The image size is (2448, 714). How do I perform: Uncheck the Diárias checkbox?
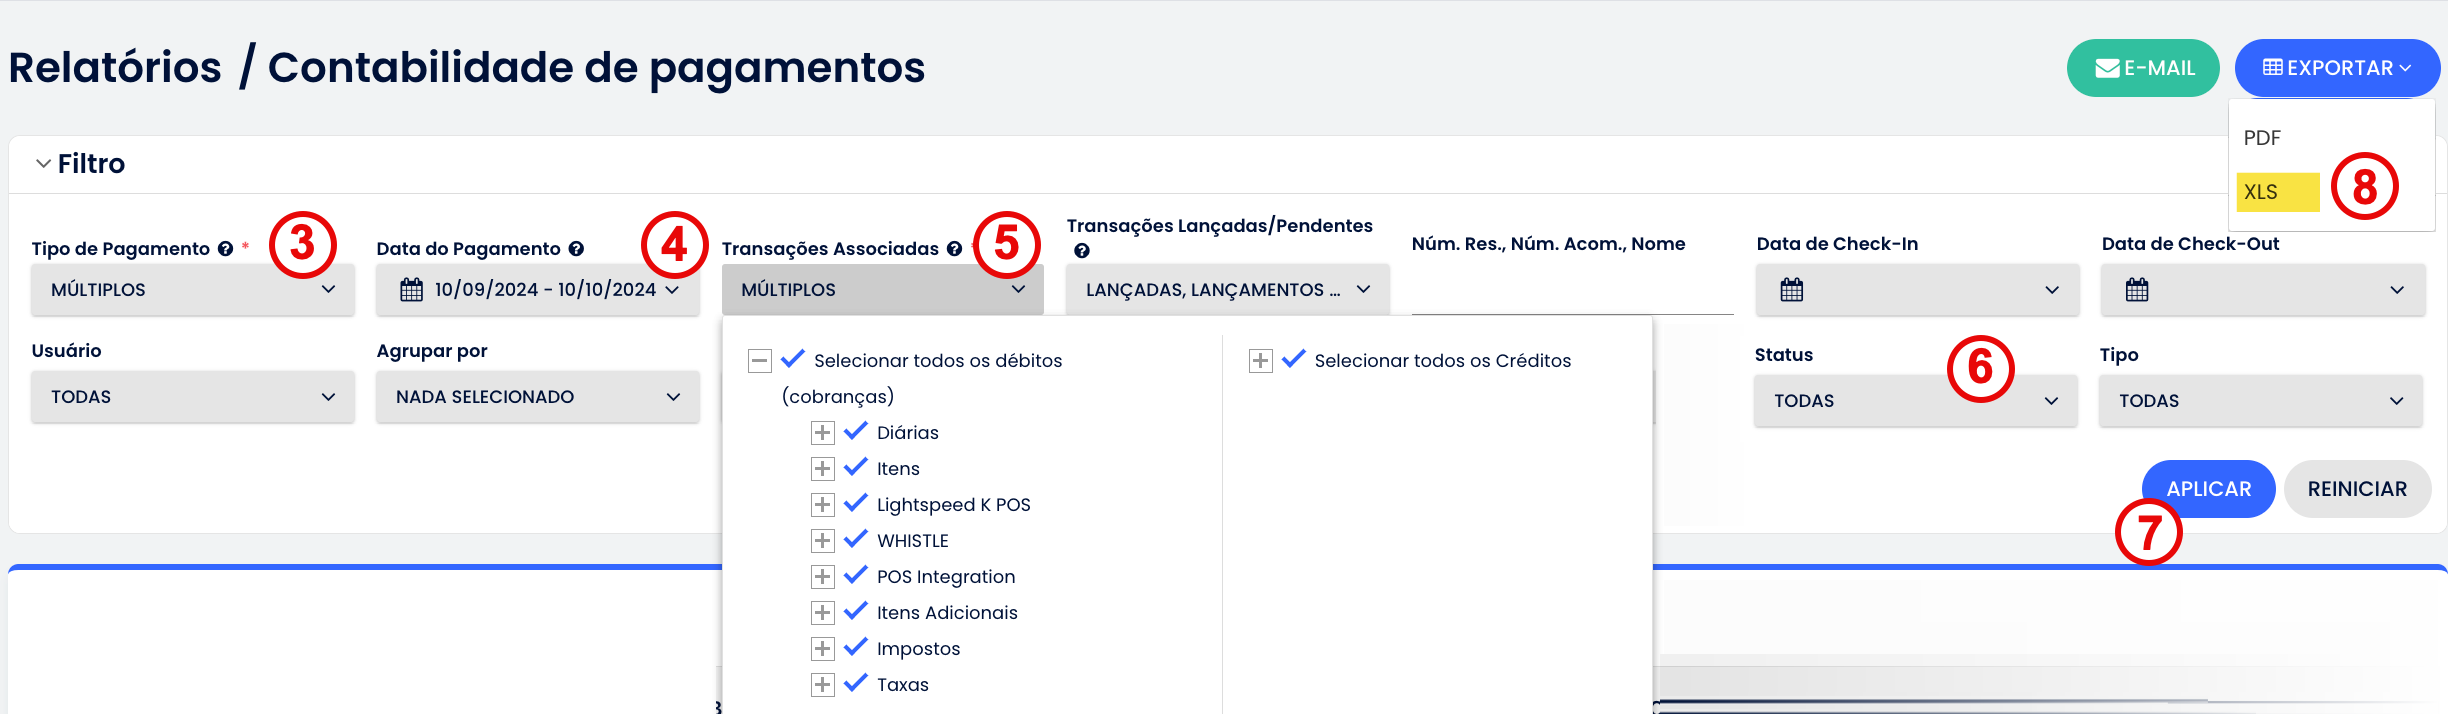[x=855, y=431]
